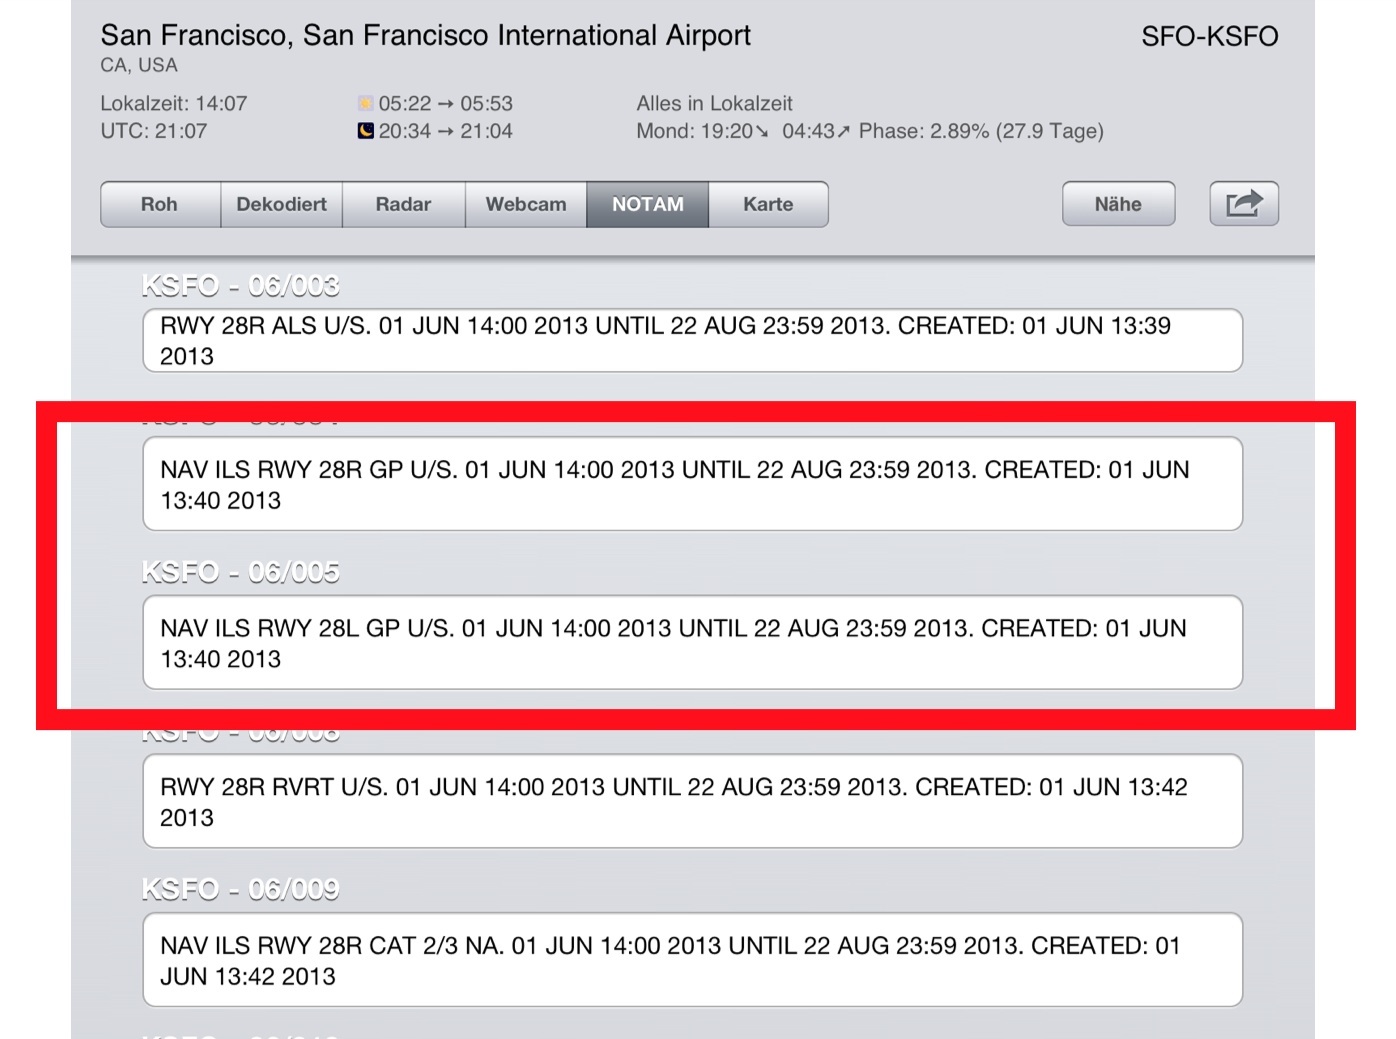The width and height of the screenshot is (1396, 1039).
Task: Select the NOTAM tab
Action: tap(647, 204)
